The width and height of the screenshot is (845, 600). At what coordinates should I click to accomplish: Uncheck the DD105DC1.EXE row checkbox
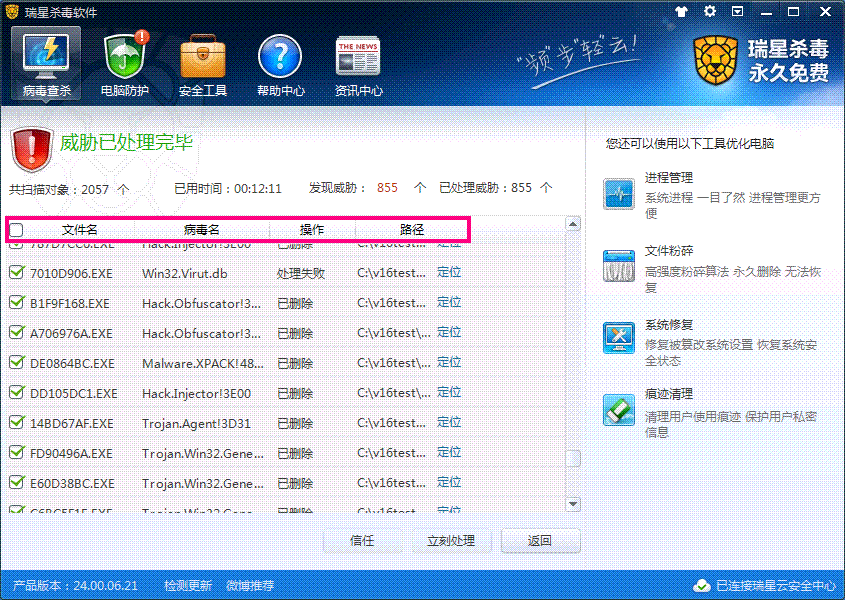pyautogui.click(x=17, y=392)
